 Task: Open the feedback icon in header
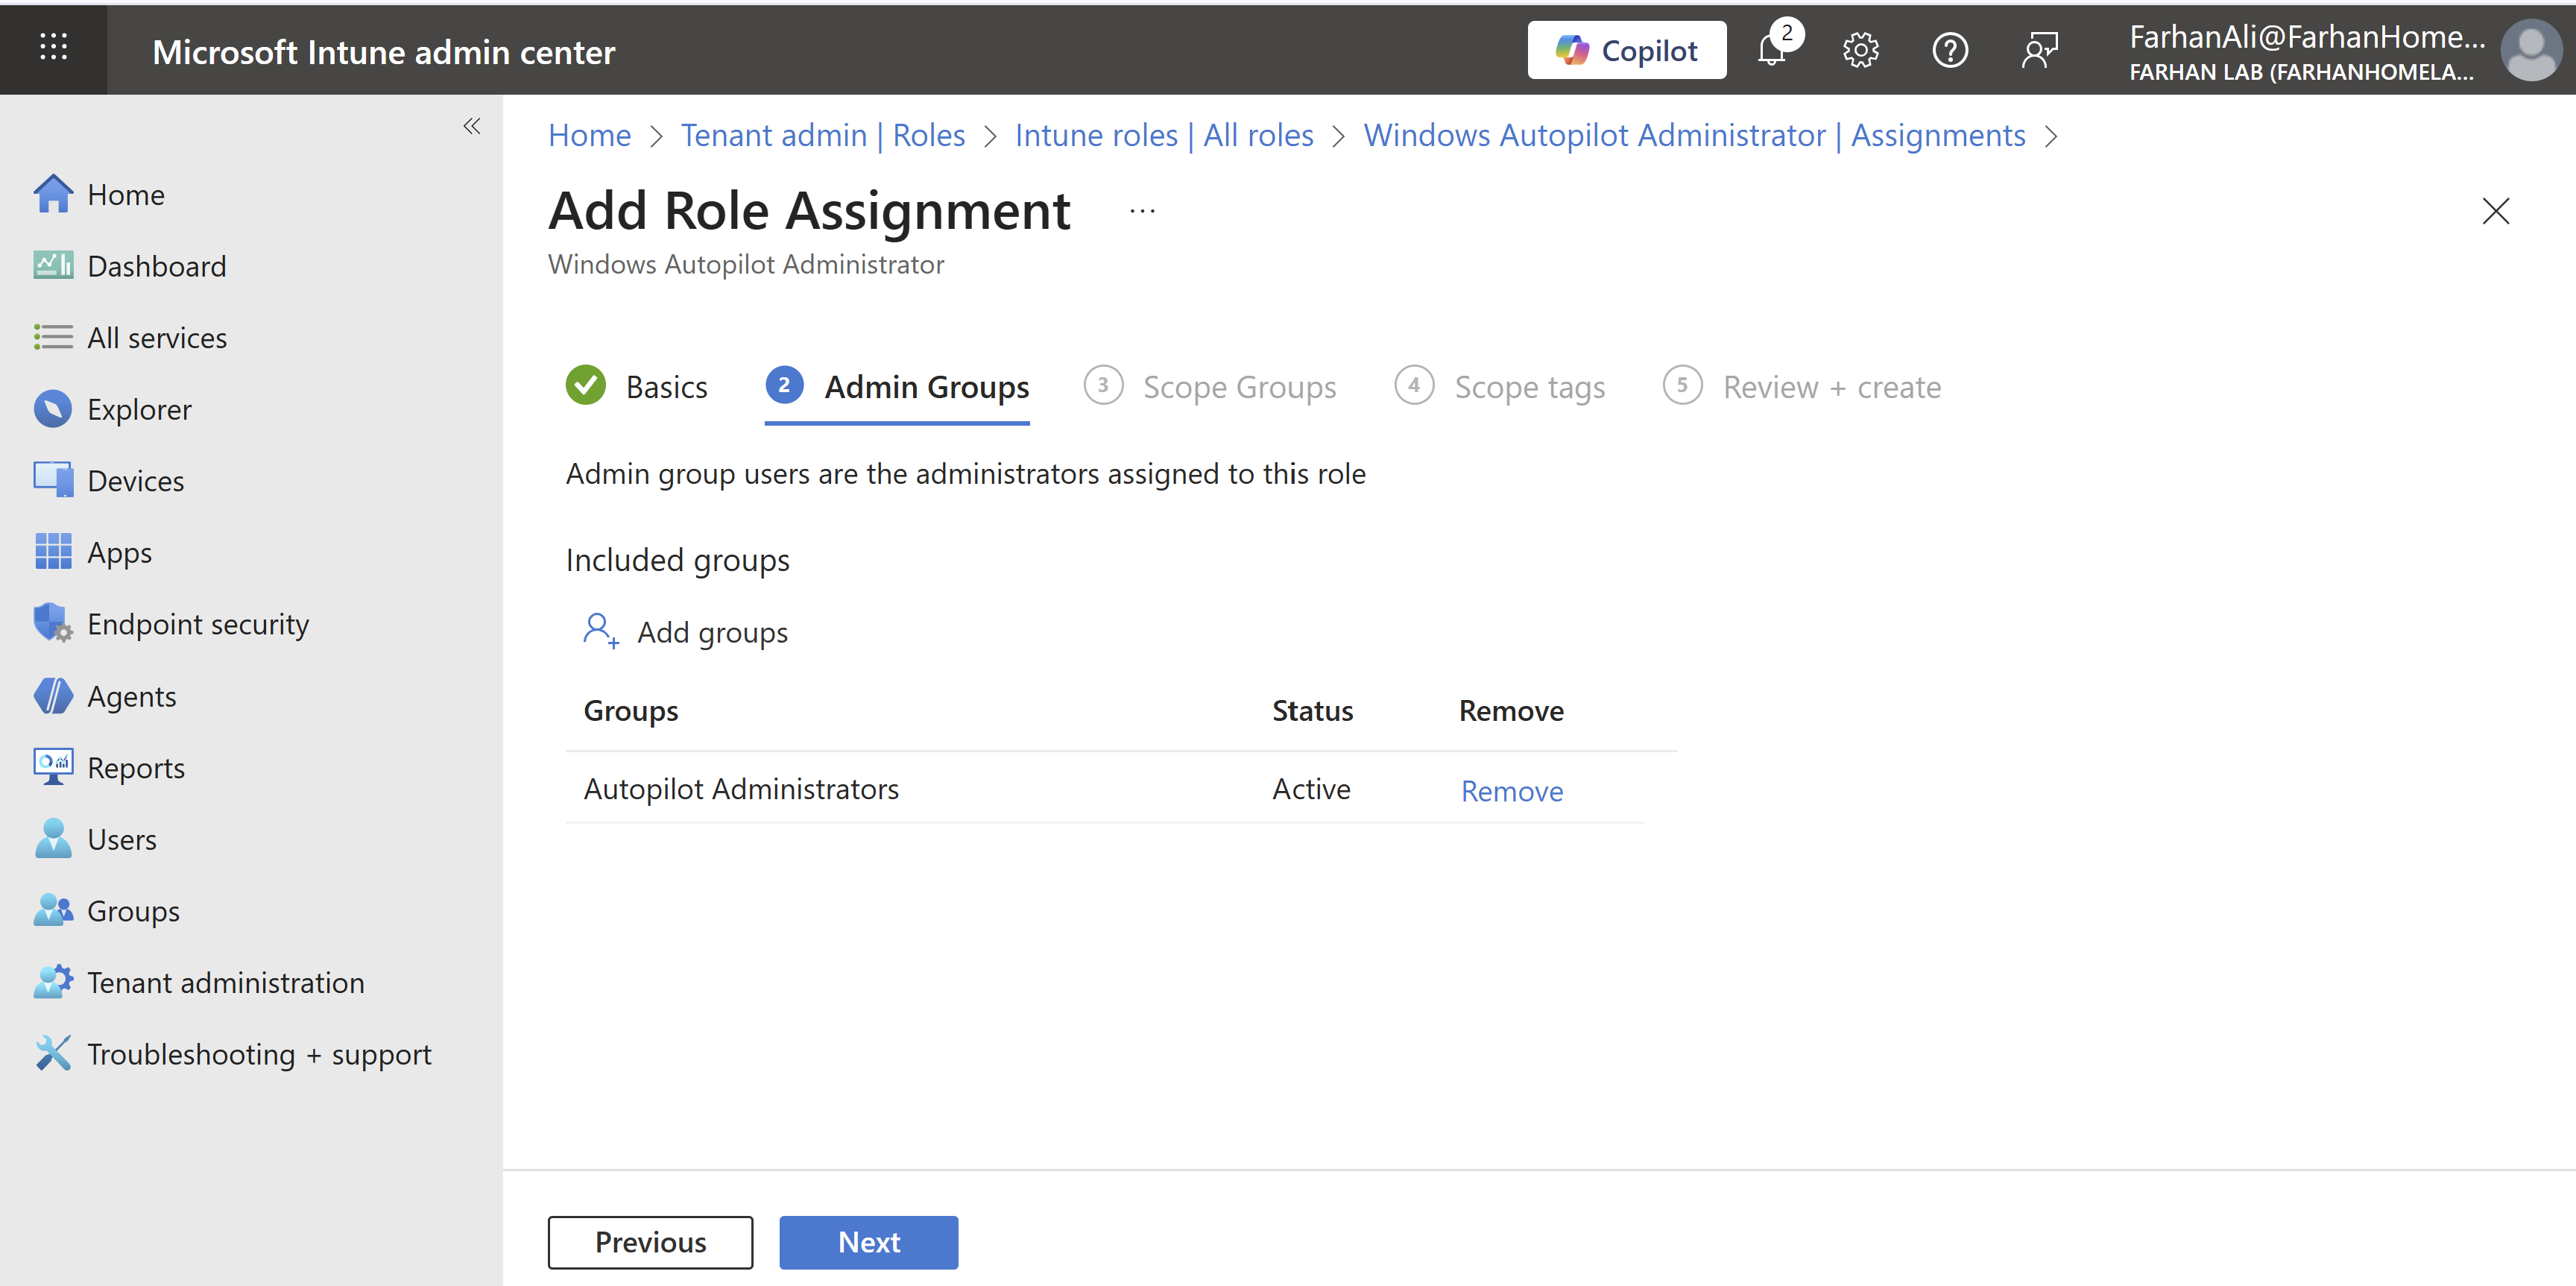pyautogui.click(x=2039, y=50)
